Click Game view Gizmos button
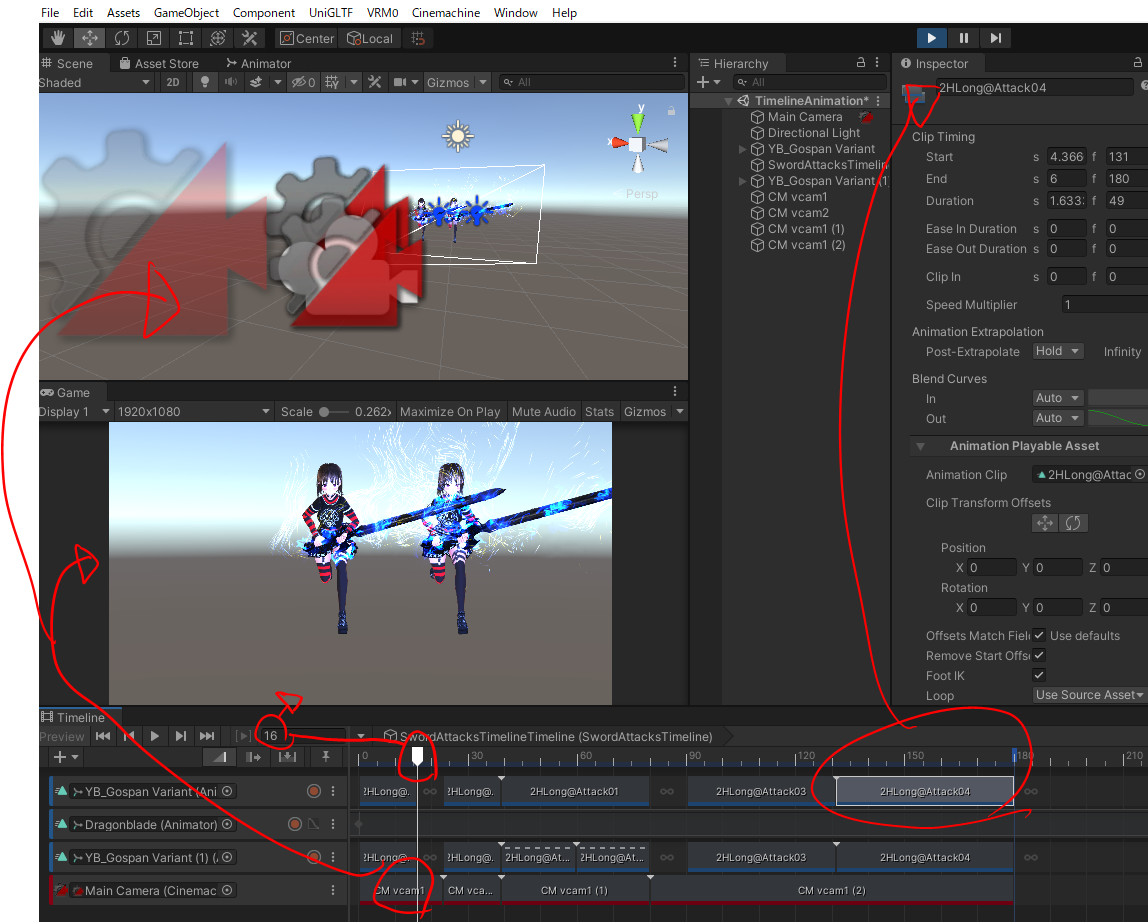1148x922 pixels. (x=645, y=412)
